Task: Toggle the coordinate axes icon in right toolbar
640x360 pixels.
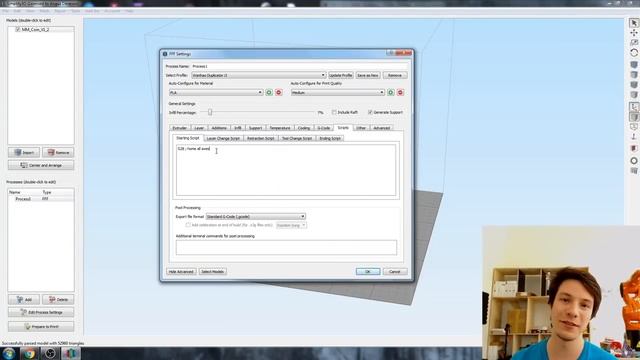Action: [634, 107]
